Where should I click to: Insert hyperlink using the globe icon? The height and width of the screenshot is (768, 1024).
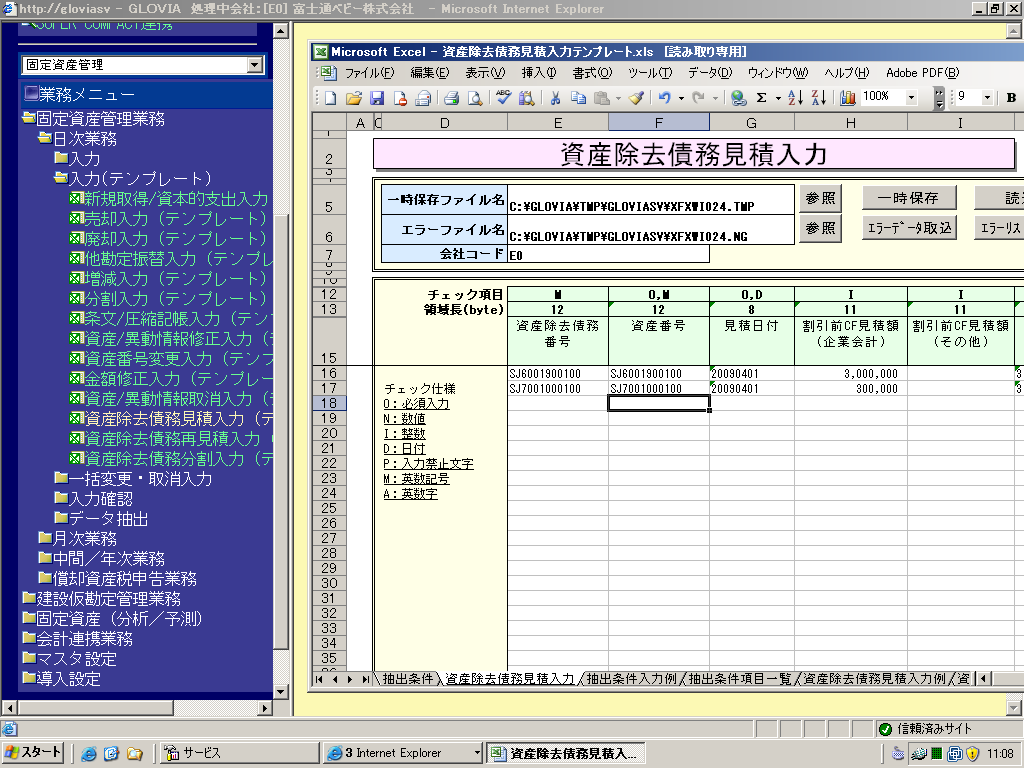[739, 98]
